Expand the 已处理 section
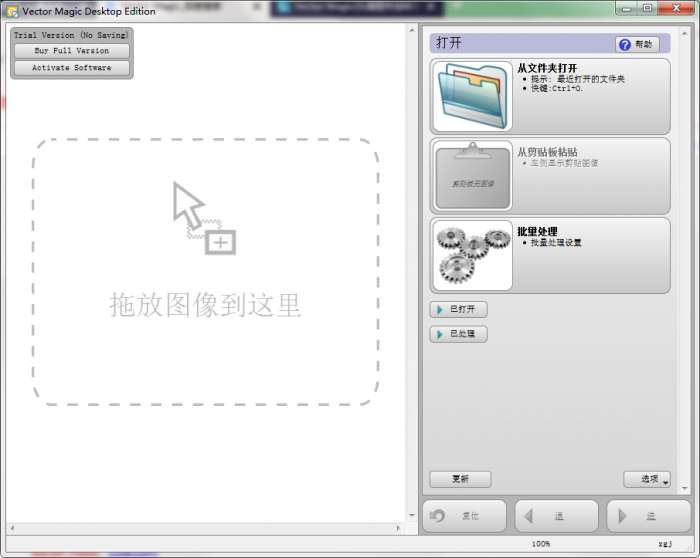This screenshot has height=558, width=700. (x=458, y=333)
